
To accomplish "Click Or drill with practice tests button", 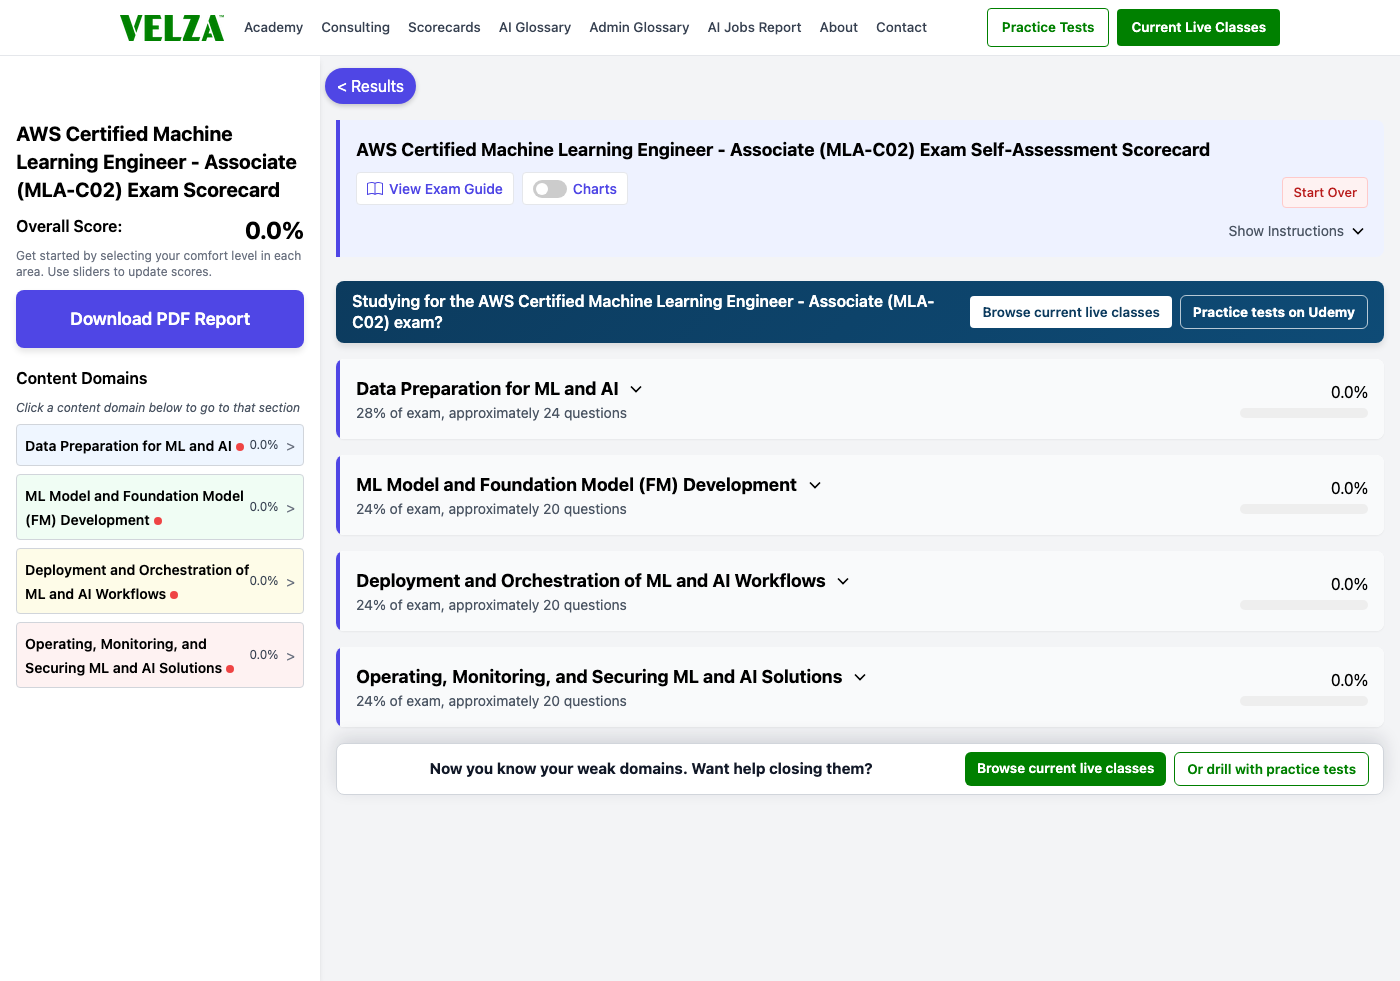I will 1271,769.
